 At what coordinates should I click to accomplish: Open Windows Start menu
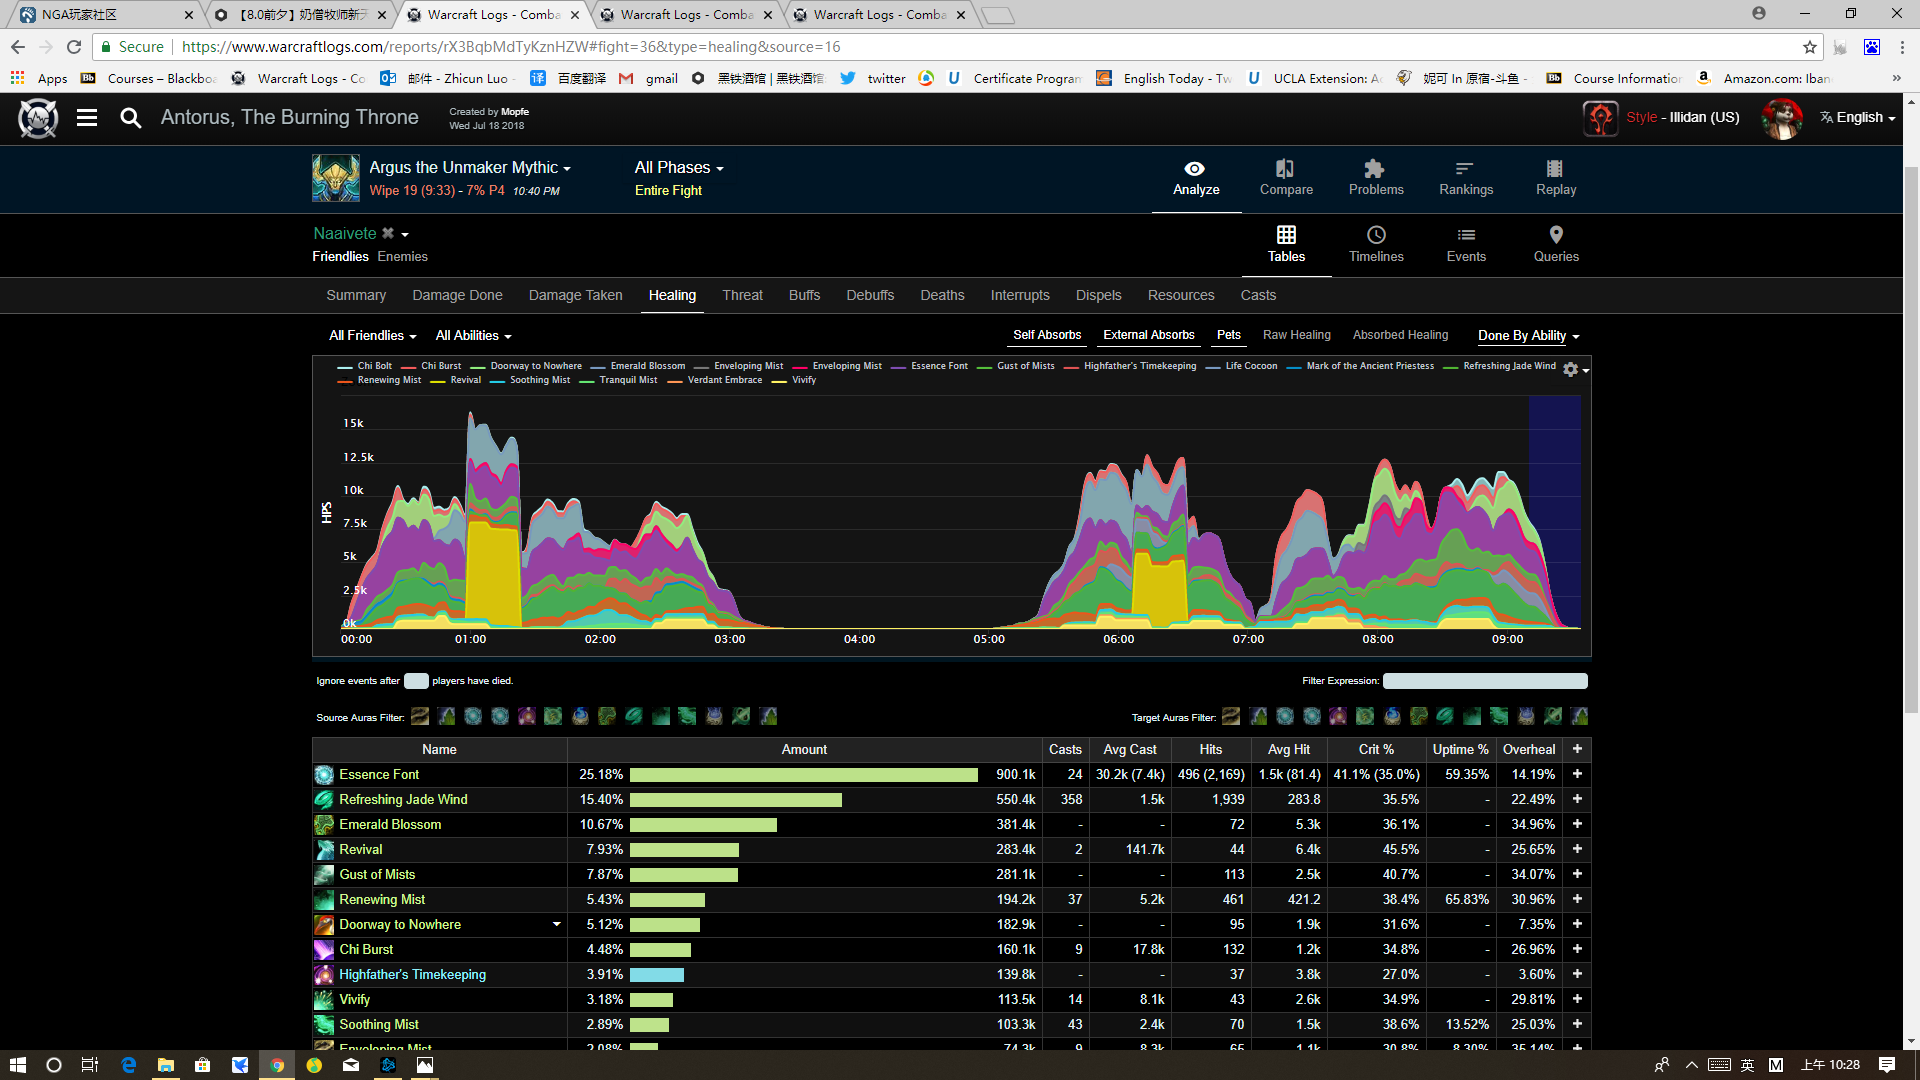[18, 1065]
